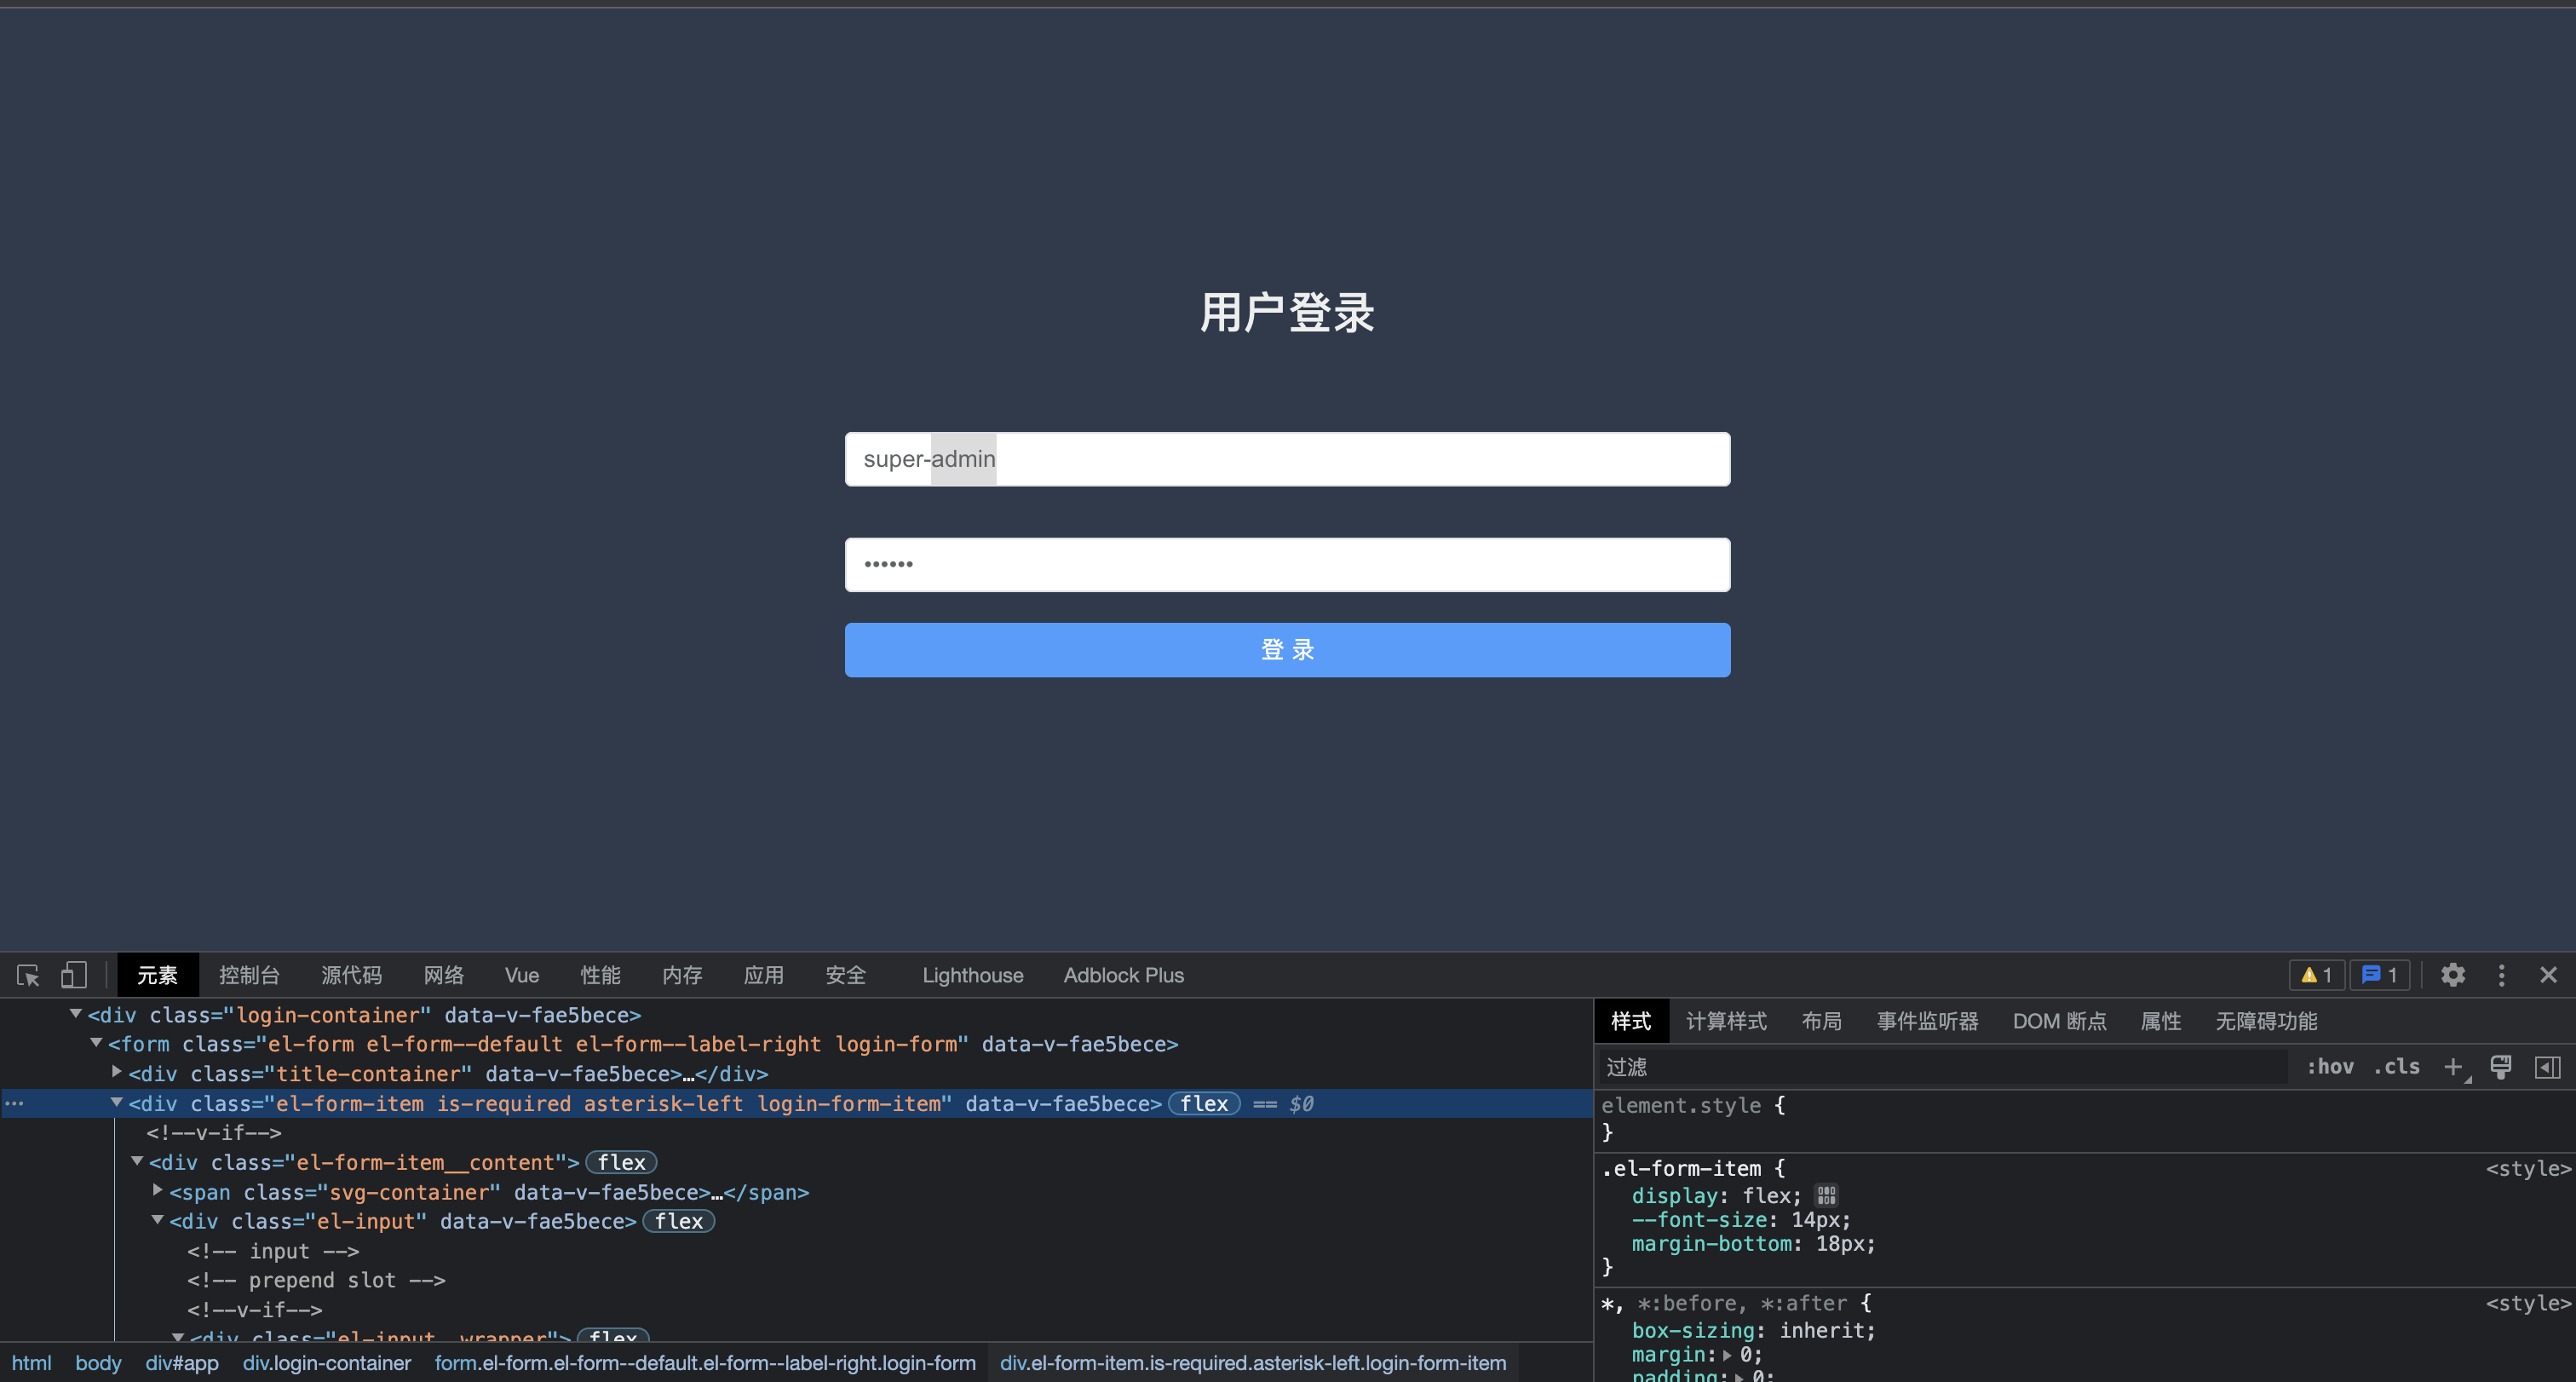
Task: Open the 内存 tab
Action: coord(682,975)
